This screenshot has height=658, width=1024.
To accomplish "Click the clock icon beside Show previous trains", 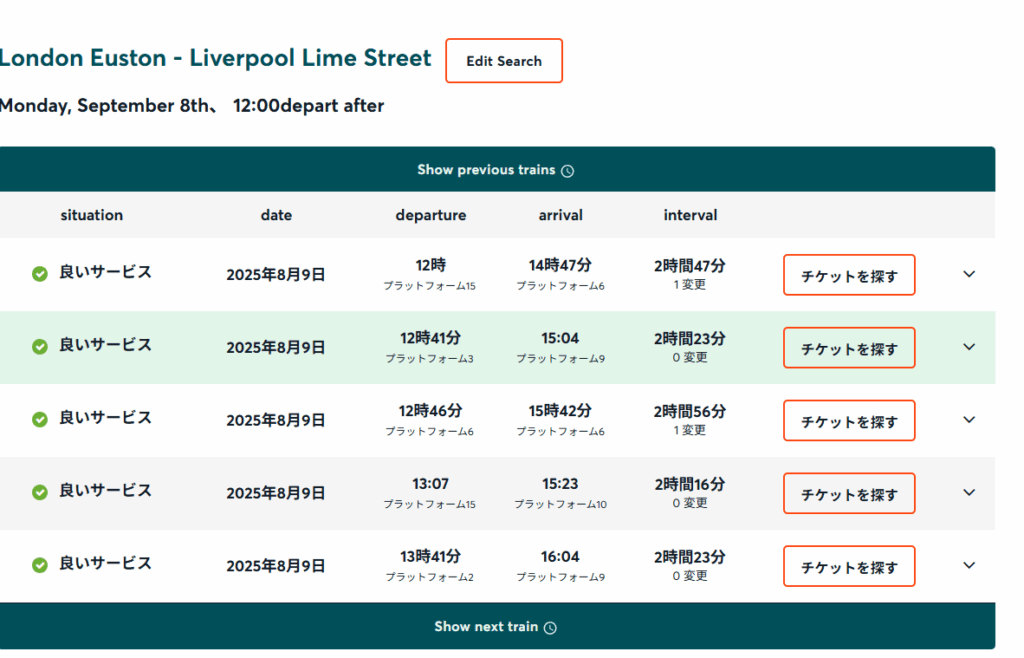I will pos(568,171).
